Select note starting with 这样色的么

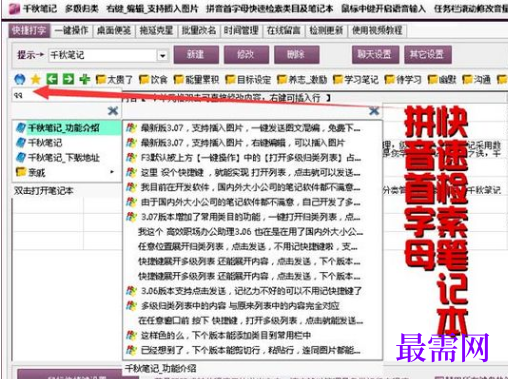pos(252,335)
